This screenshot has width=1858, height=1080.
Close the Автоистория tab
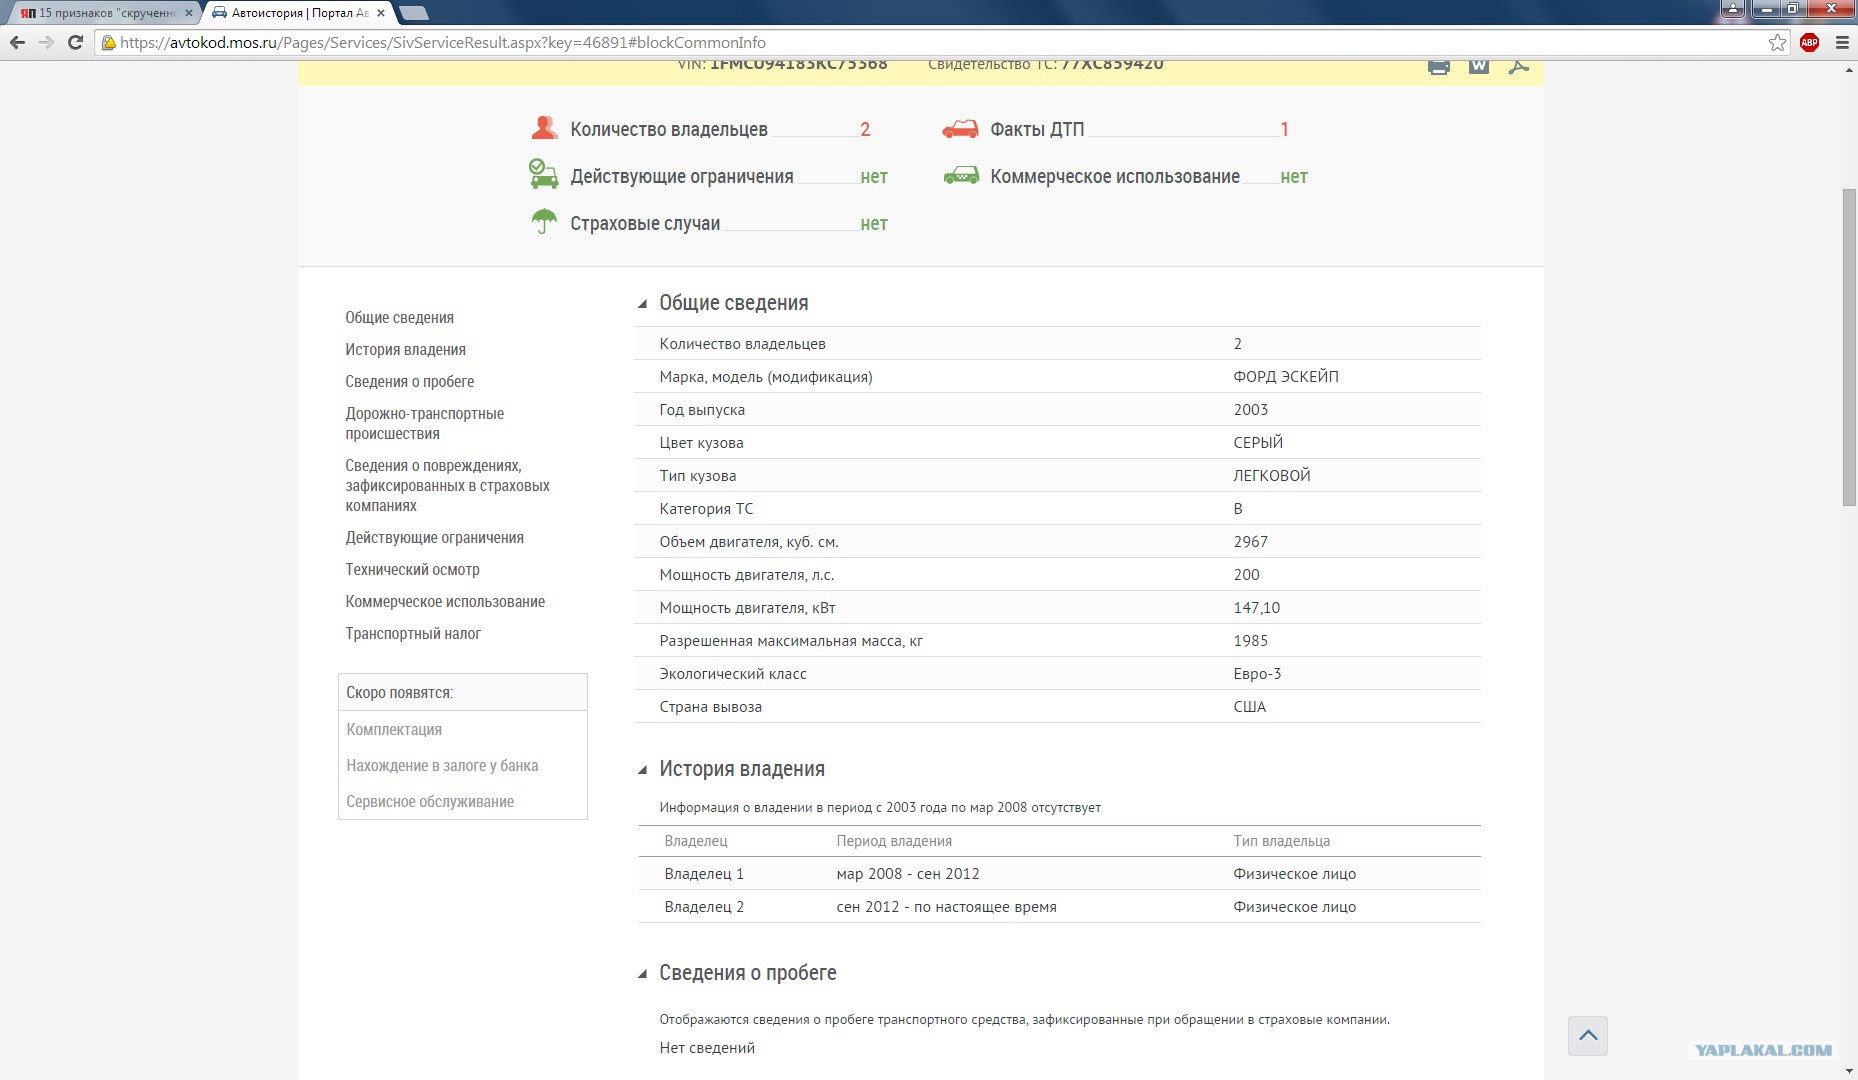pos(381,13)
